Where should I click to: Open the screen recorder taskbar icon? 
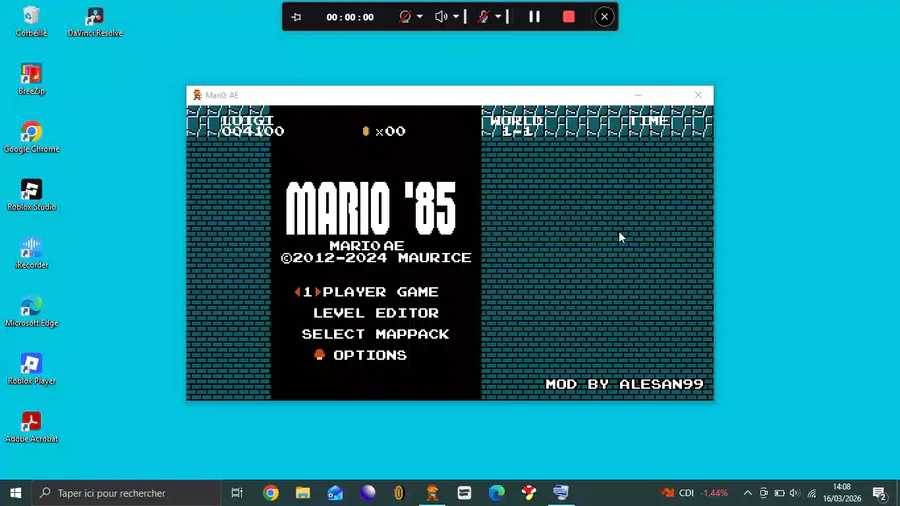coord(561,493)
